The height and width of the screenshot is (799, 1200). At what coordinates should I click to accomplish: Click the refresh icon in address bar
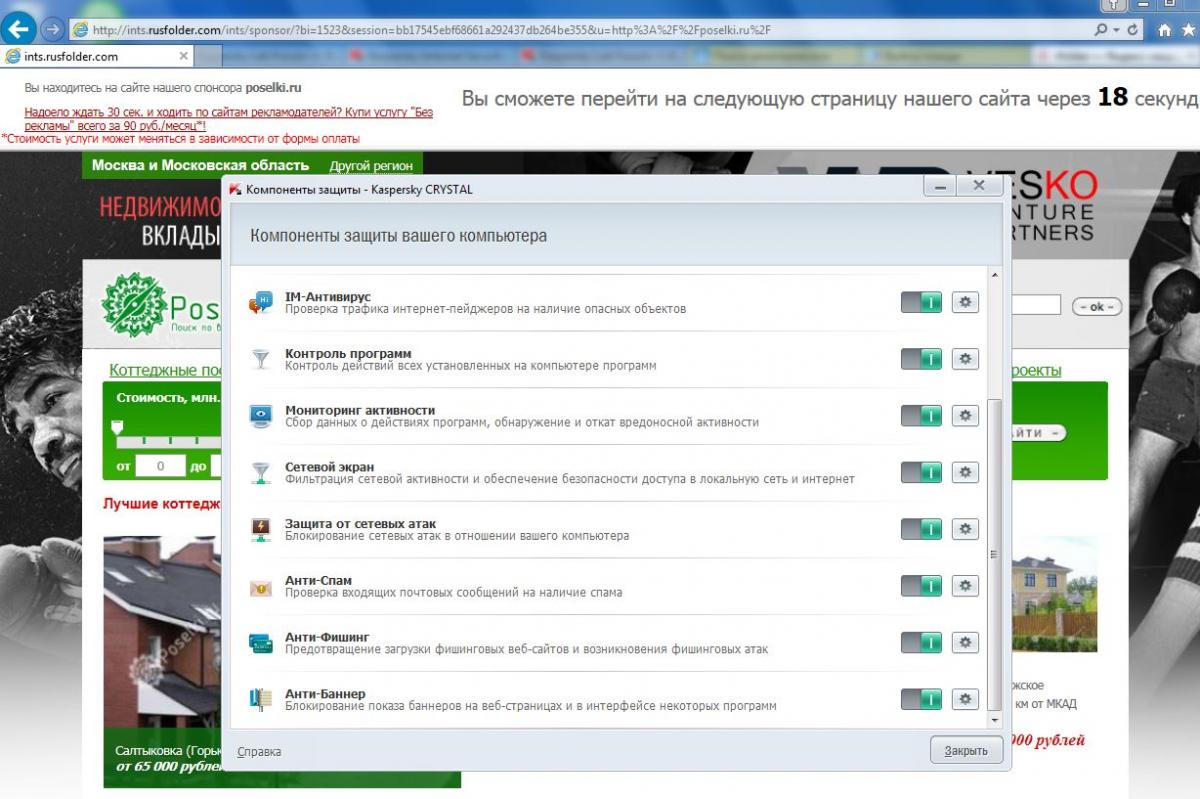coord(1133,30)
